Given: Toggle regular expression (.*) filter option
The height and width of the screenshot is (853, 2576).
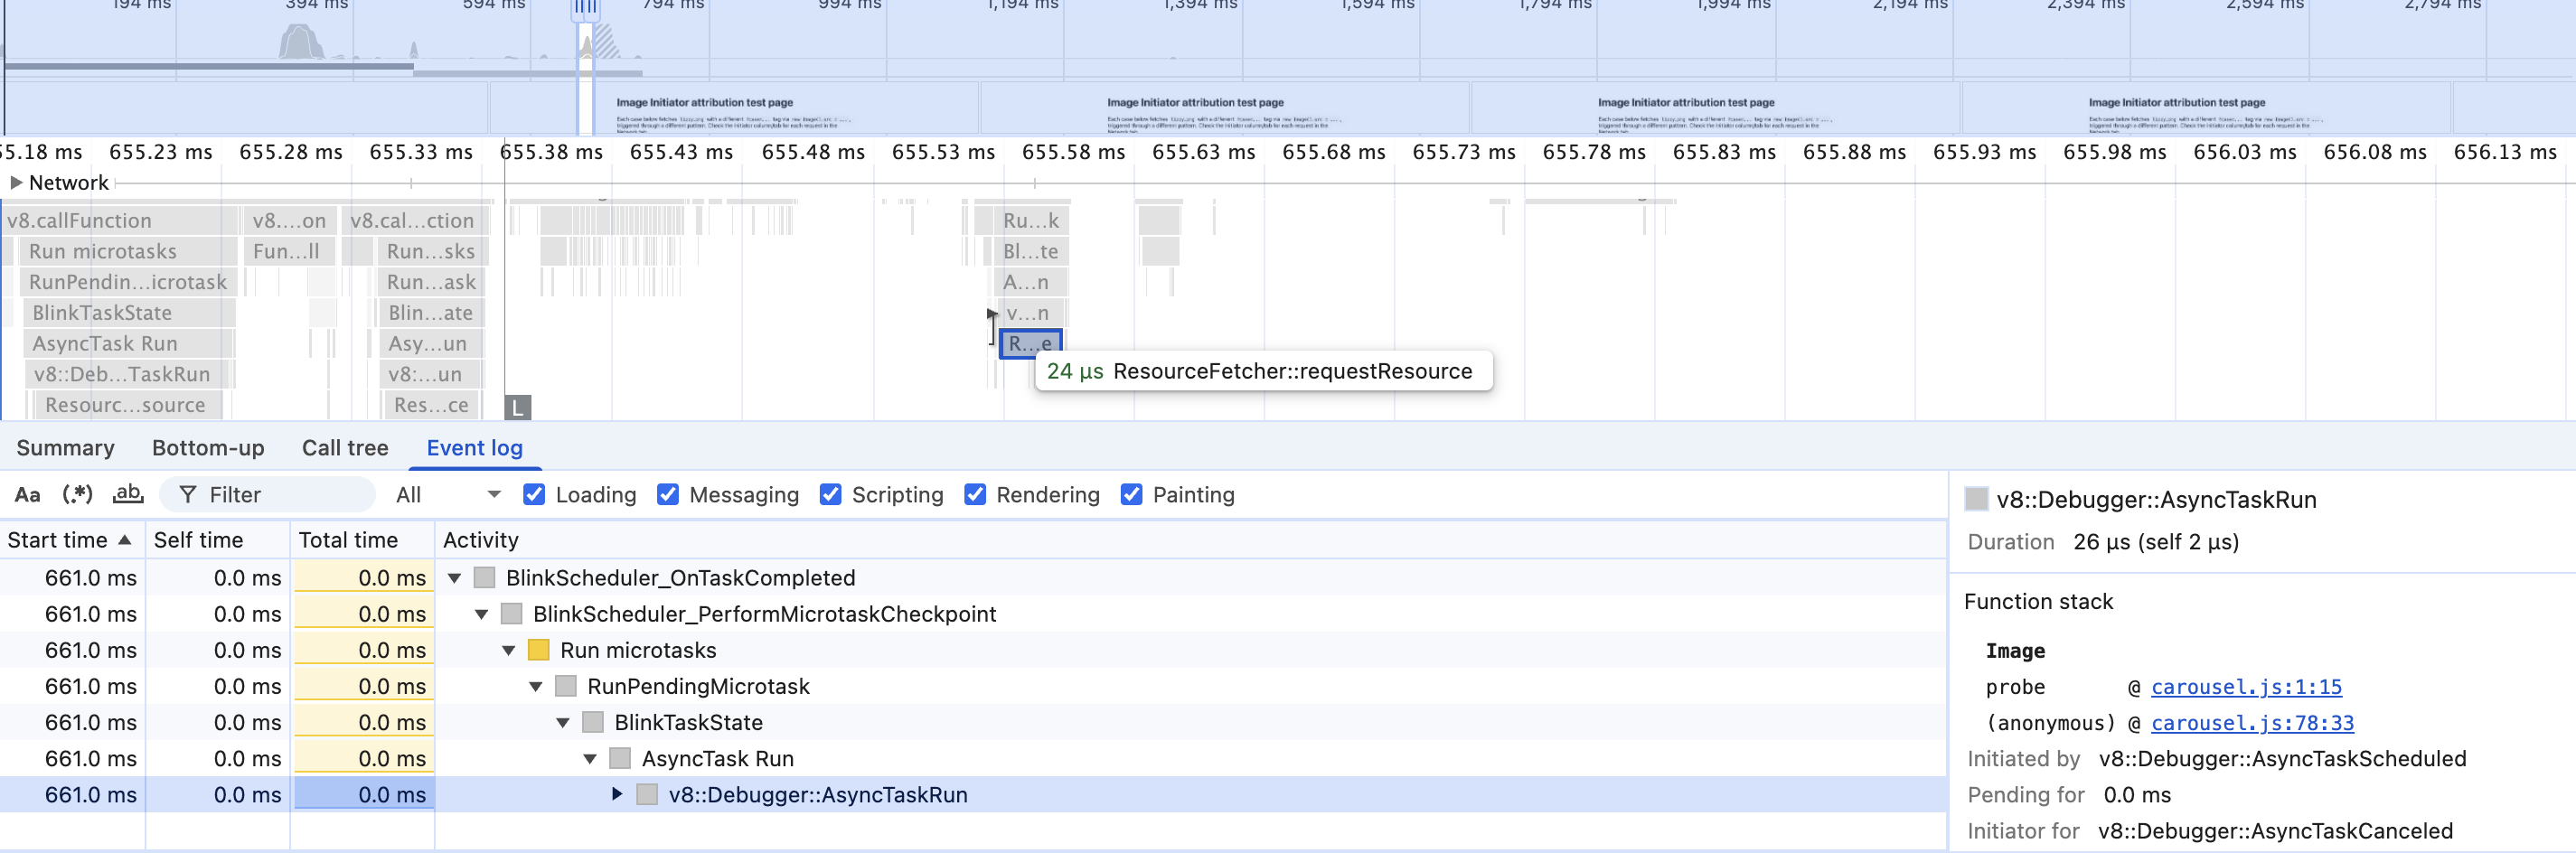Looking at the screenshot, I should pos(77,495).
